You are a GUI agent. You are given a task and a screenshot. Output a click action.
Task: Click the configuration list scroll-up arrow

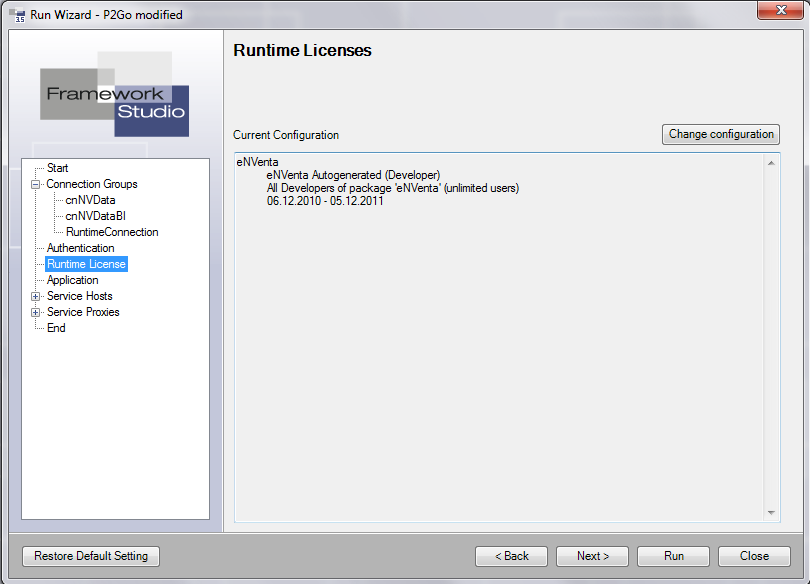click(771, 163)
